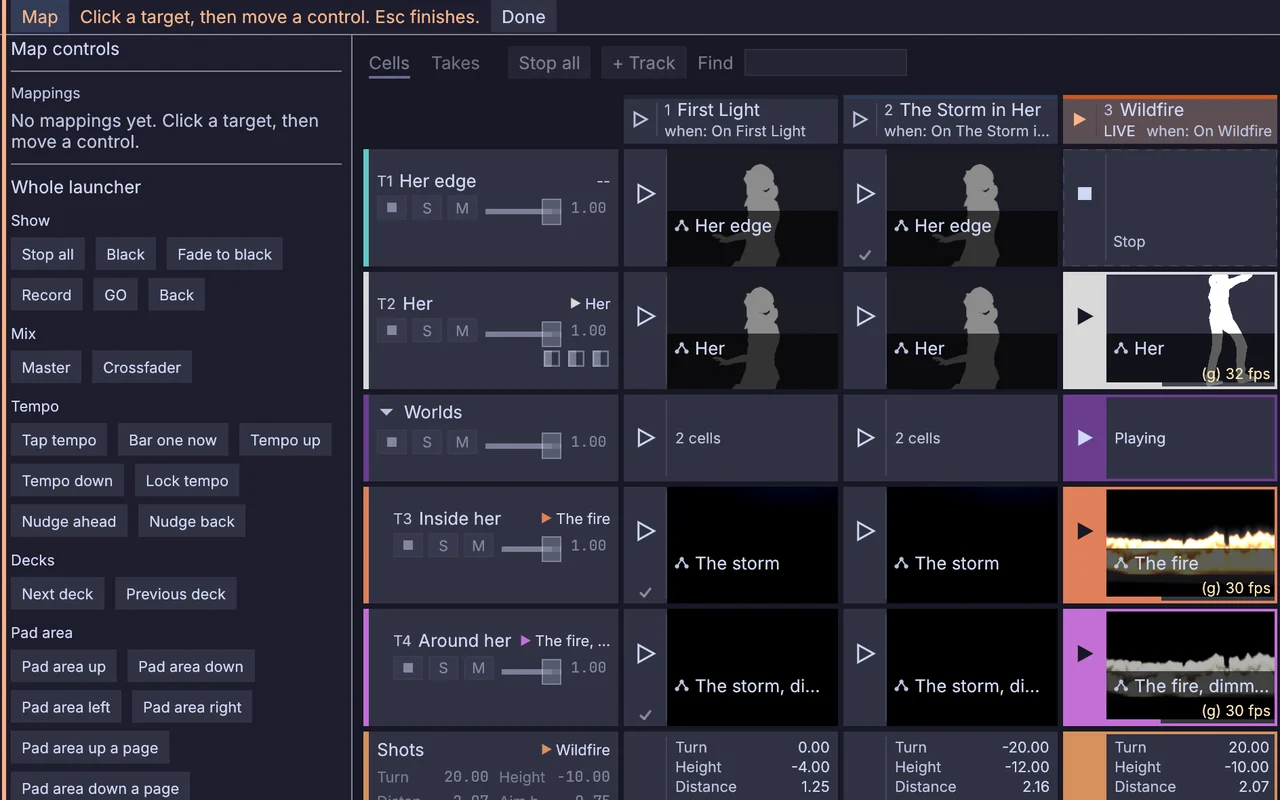Viewport: 1280px width, 800px height.
Task: Launch Worlds group 2 cells in First Light
Action: pos(646,438)
